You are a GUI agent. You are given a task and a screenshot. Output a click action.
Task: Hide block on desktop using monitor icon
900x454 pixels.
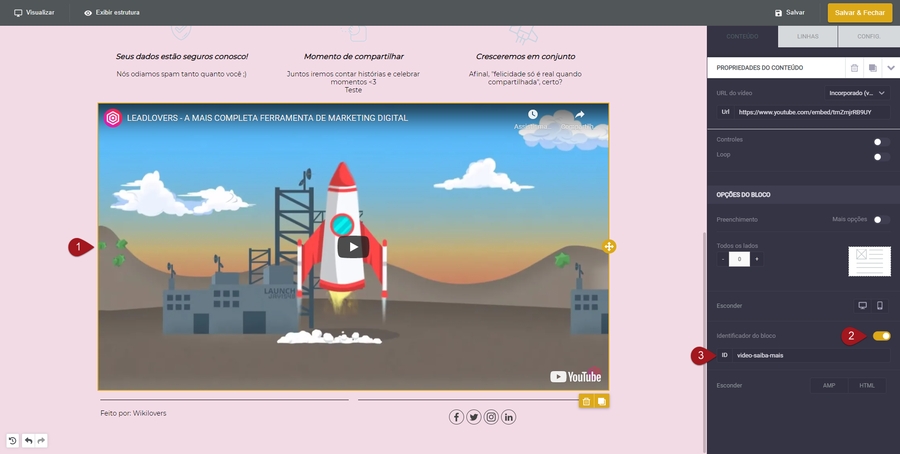coord(862,305)
